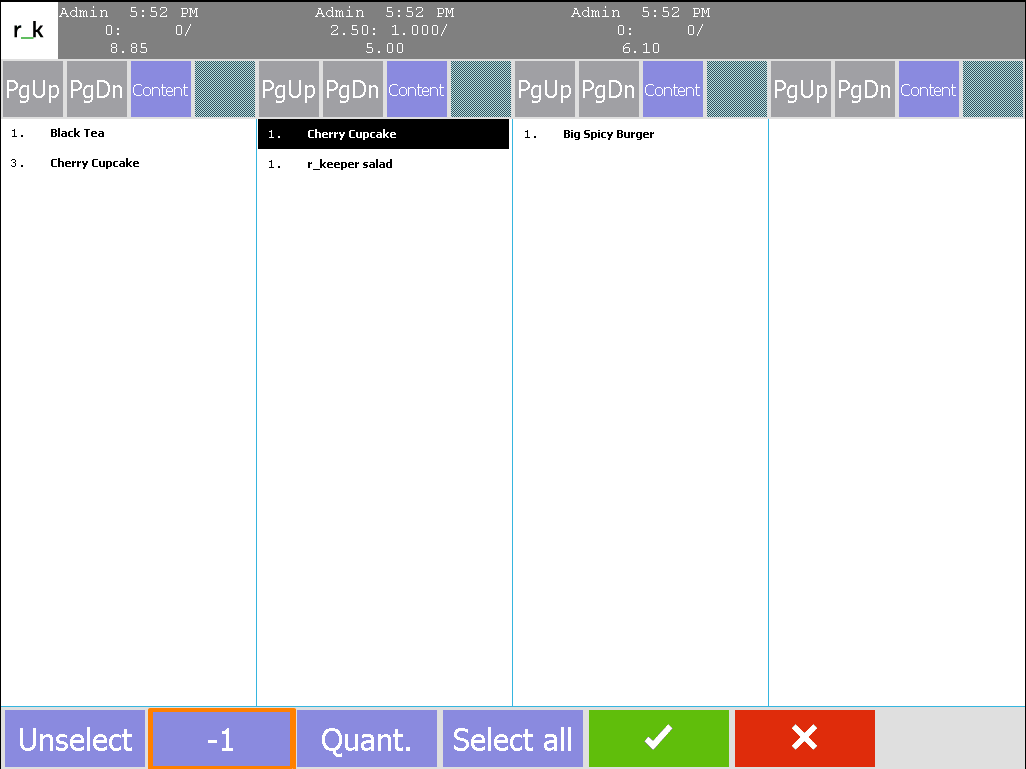Page up in the Black Tea order column
Viewport: 1026px width, 769px height.
tap(33, 89)
